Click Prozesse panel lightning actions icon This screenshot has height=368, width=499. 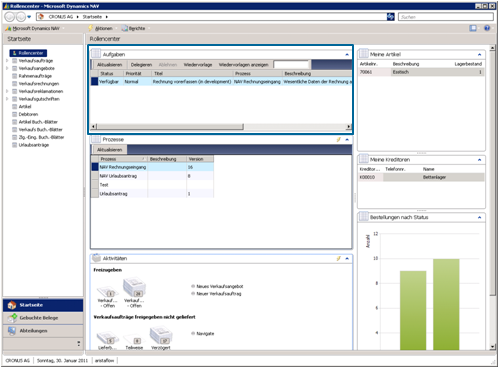point(339,140)
